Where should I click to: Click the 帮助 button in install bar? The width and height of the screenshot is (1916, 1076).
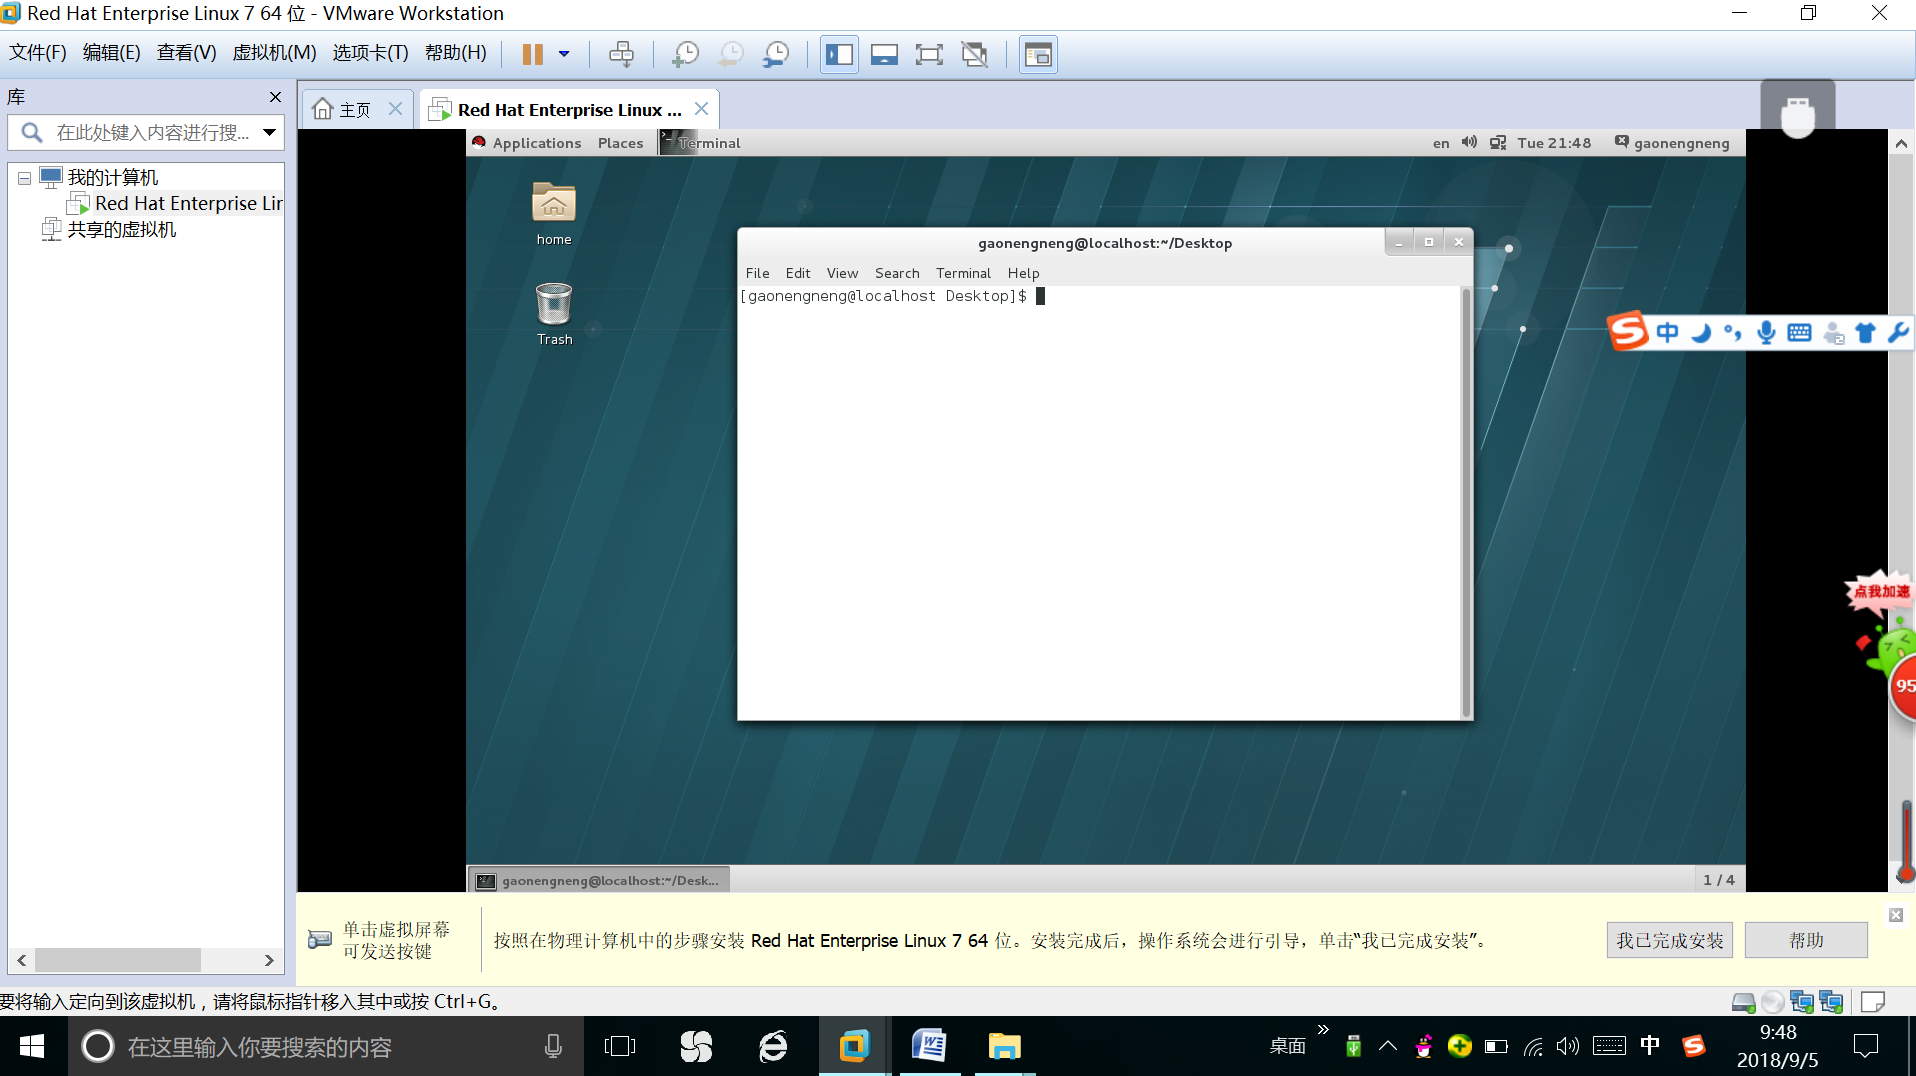click(1806, 940)
